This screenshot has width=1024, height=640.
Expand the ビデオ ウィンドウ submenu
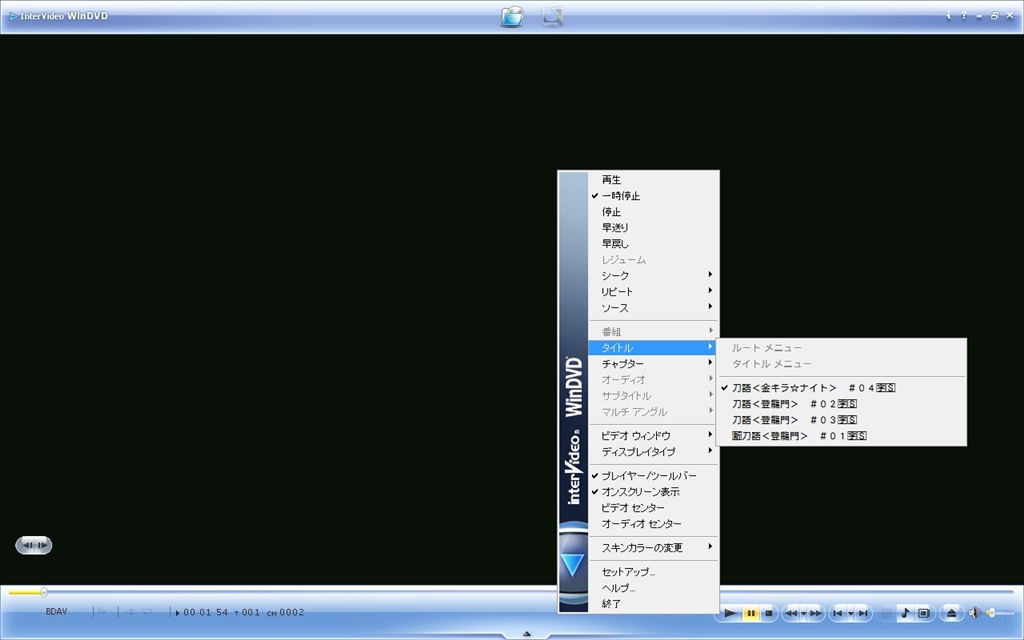click(653, 436)
